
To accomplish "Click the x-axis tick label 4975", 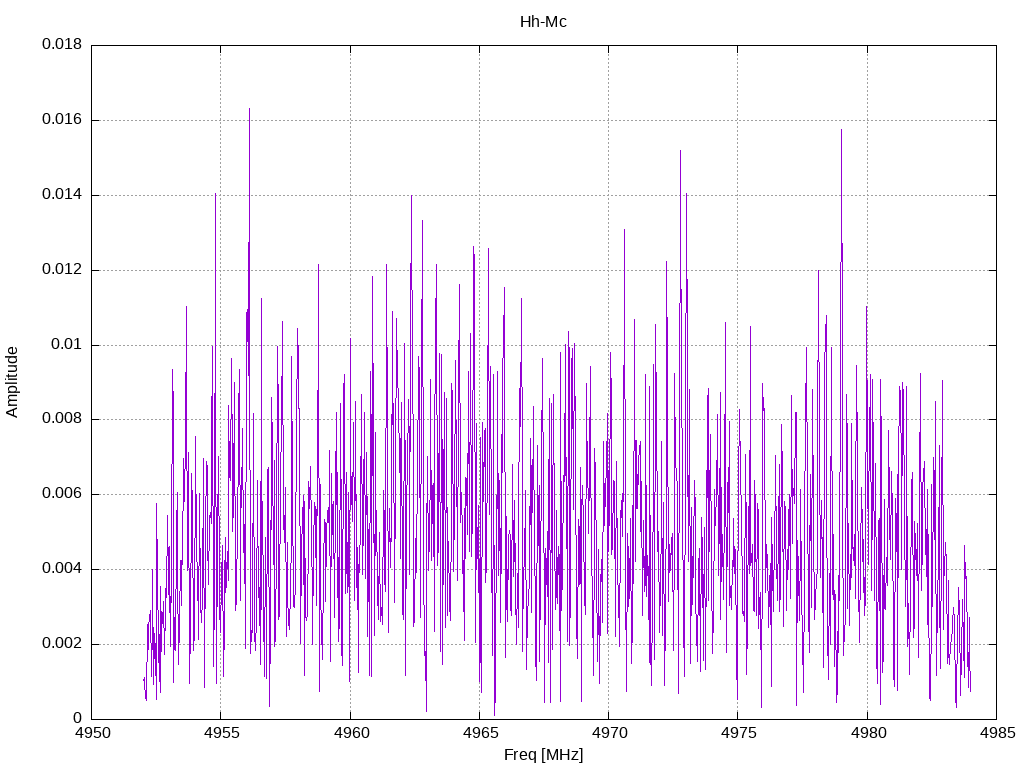I will pos(738,733).
